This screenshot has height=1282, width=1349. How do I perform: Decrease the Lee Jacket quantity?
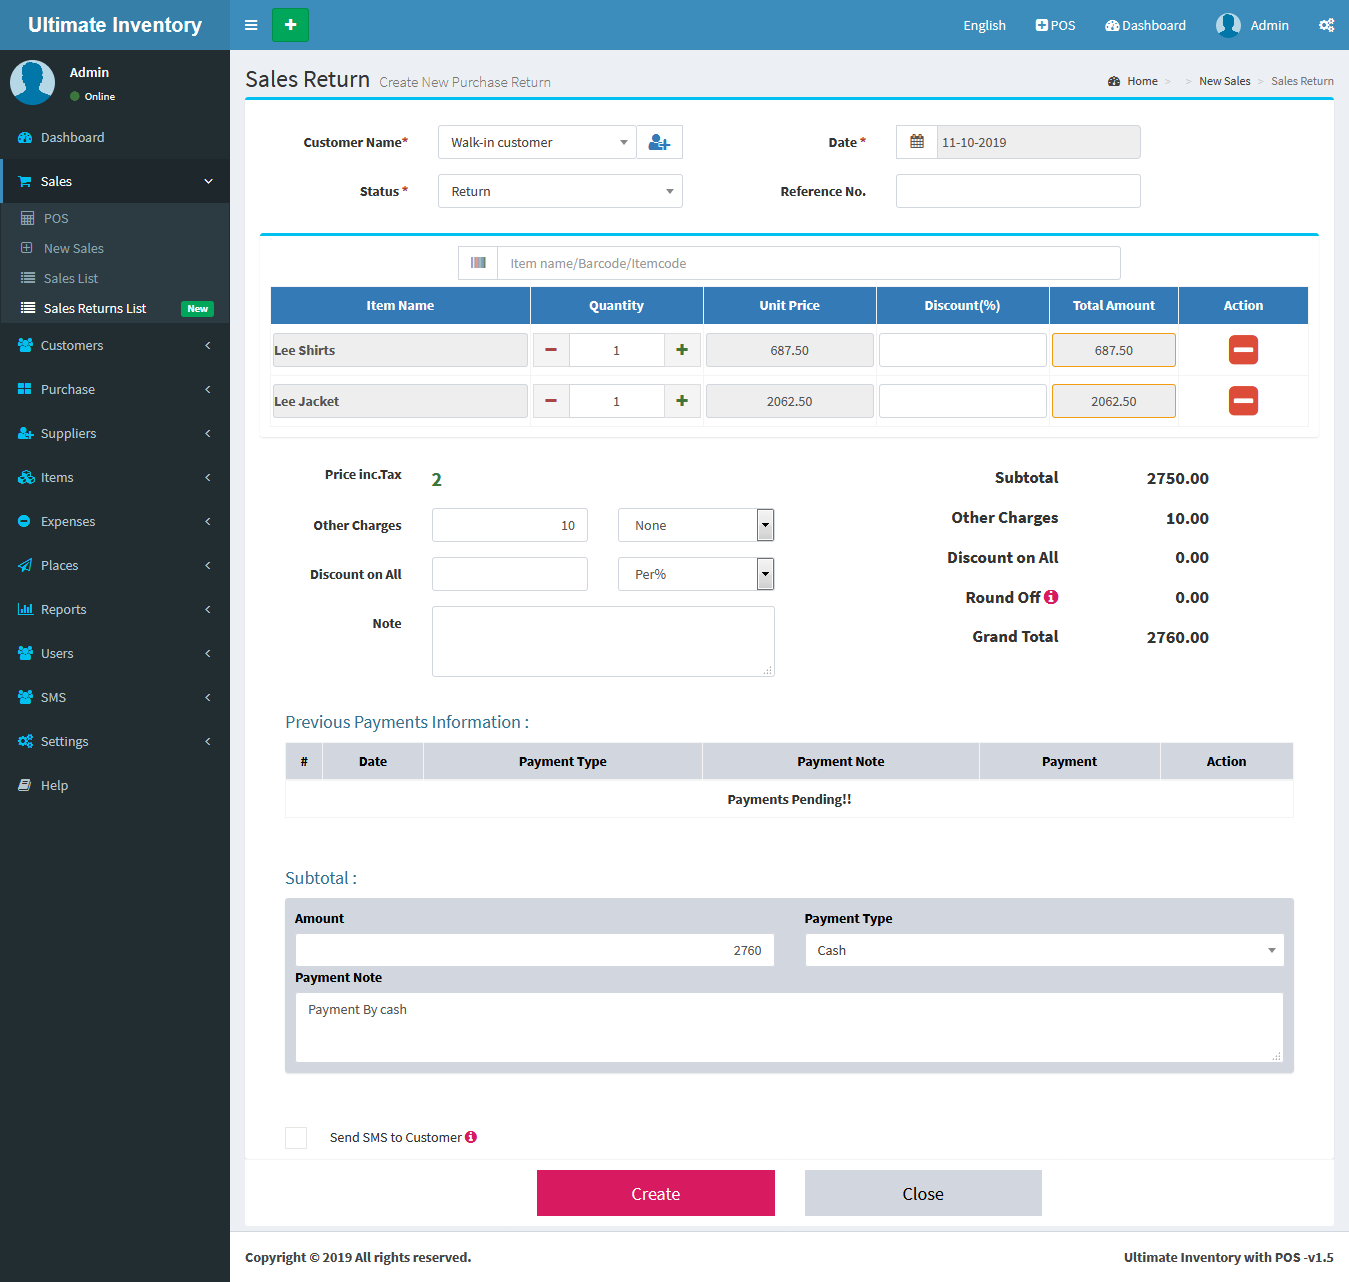point(551,401)
